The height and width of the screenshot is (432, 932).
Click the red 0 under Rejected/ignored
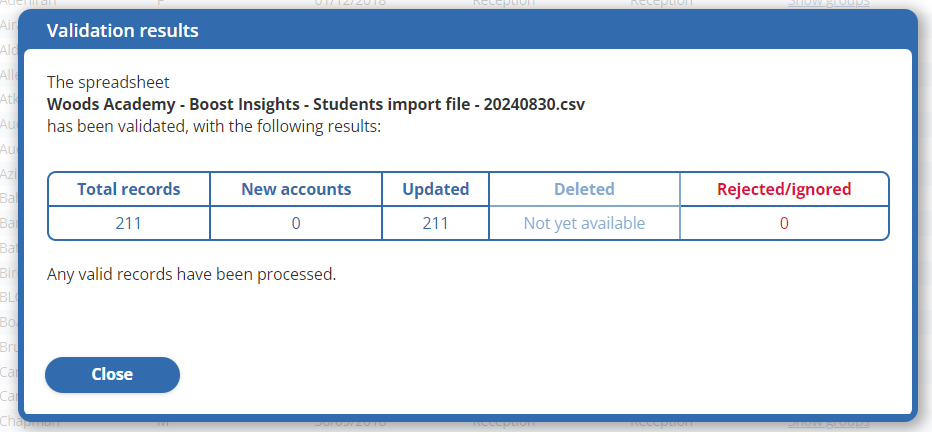click(784, 223)
